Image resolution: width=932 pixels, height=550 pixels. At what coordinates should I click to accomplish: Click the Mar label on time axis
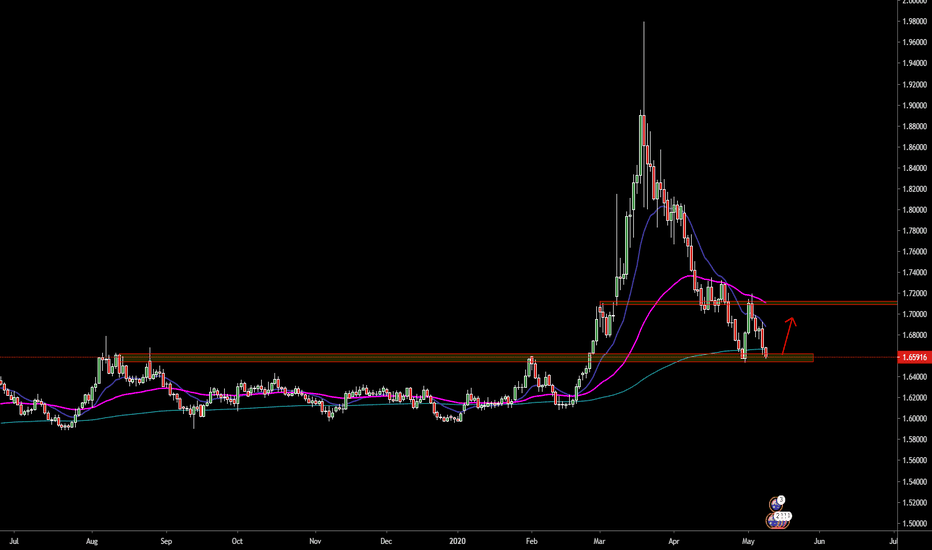[599, 541]
